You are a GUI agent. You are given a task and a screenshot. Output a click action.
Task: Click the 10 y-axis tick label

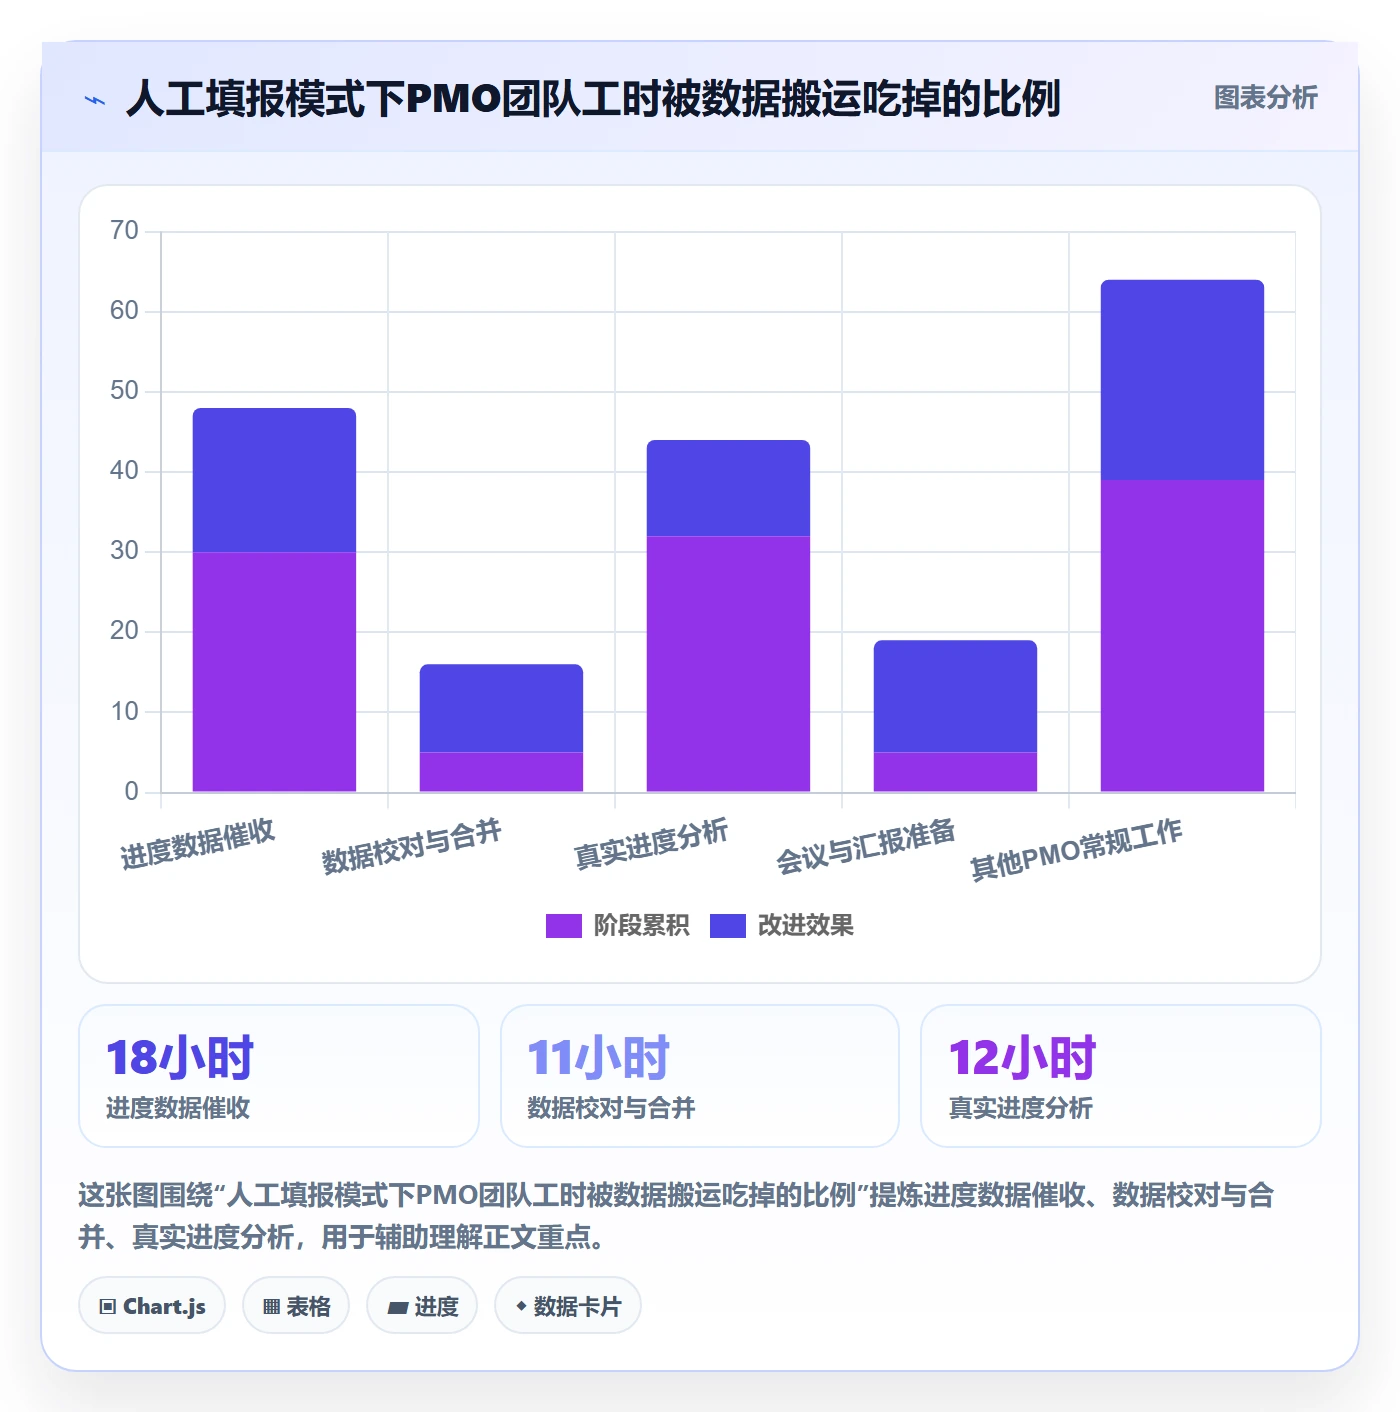pyautogui.click(x=124, y=712)
